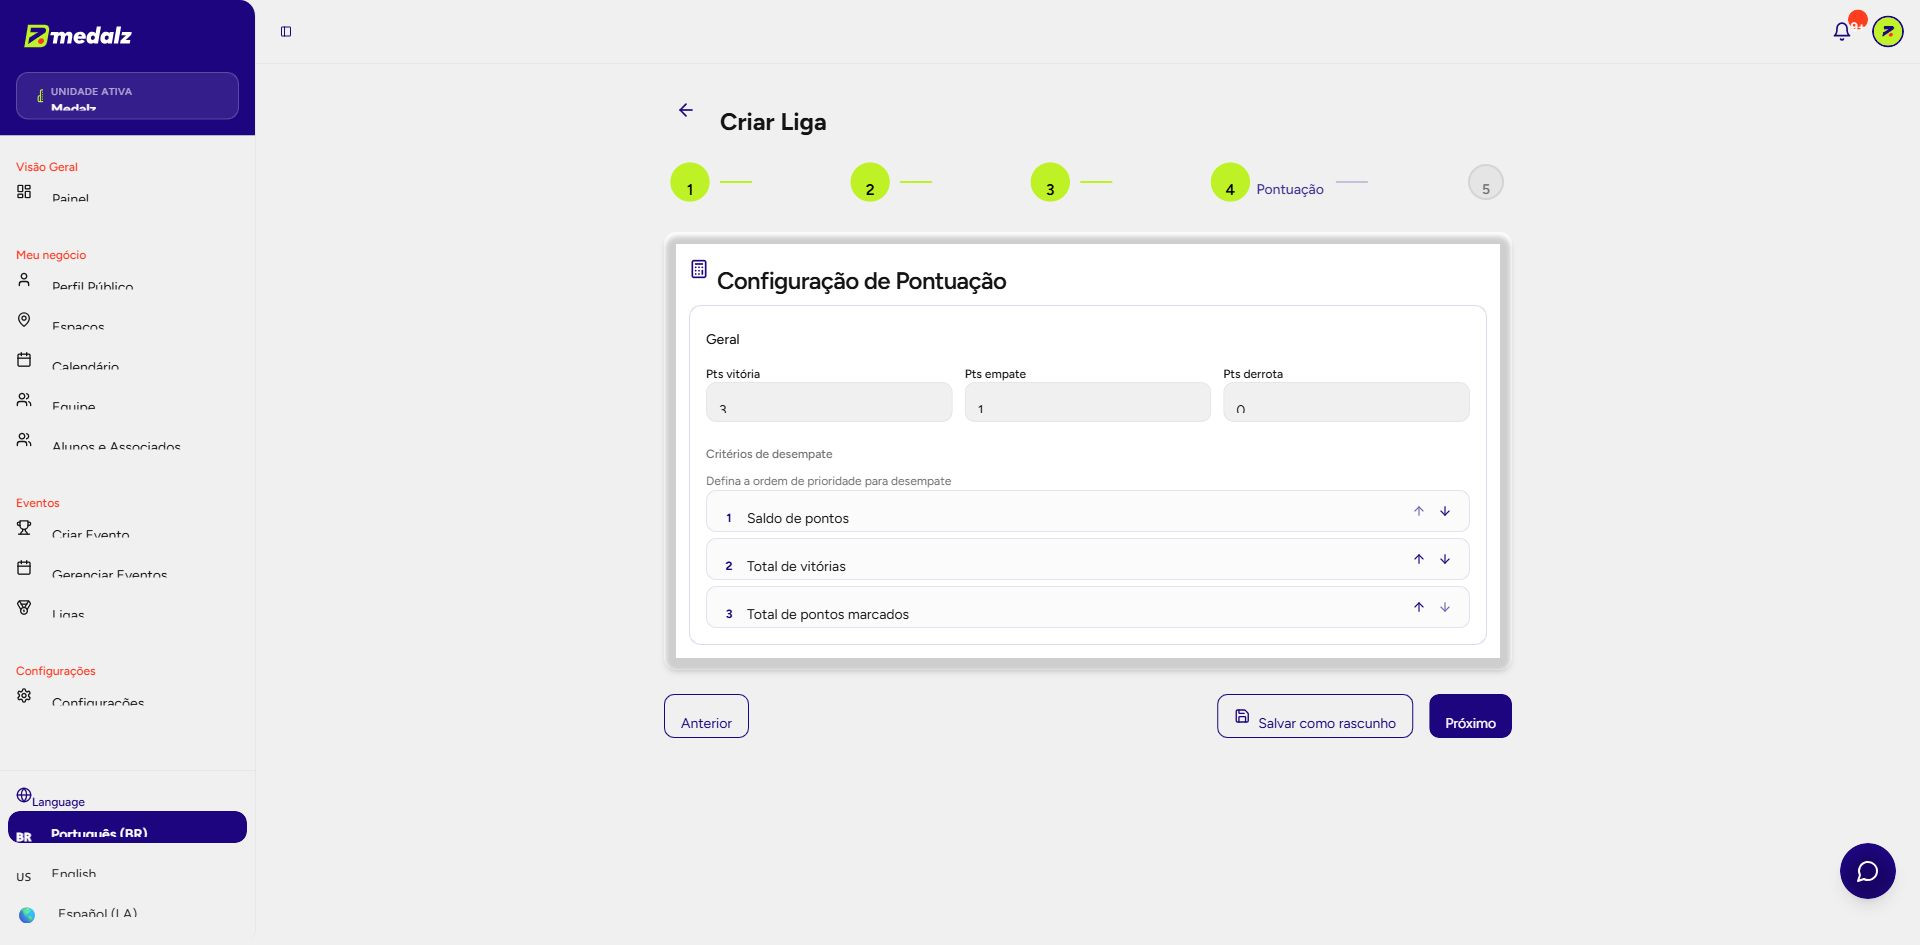The width and height of the screenshot is (1920, 945).
Task: Click the Equipe people icon
Action: [24, 400]
